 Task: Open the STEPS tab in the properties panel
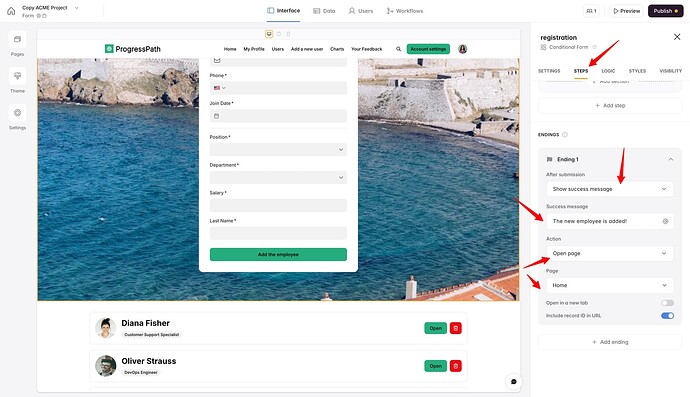(x=581, y=71)
